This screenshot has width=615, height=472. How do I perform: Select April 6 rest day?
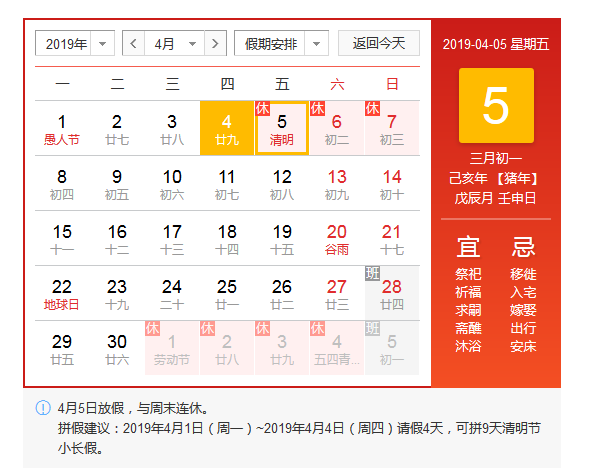(x=337, y=128)
